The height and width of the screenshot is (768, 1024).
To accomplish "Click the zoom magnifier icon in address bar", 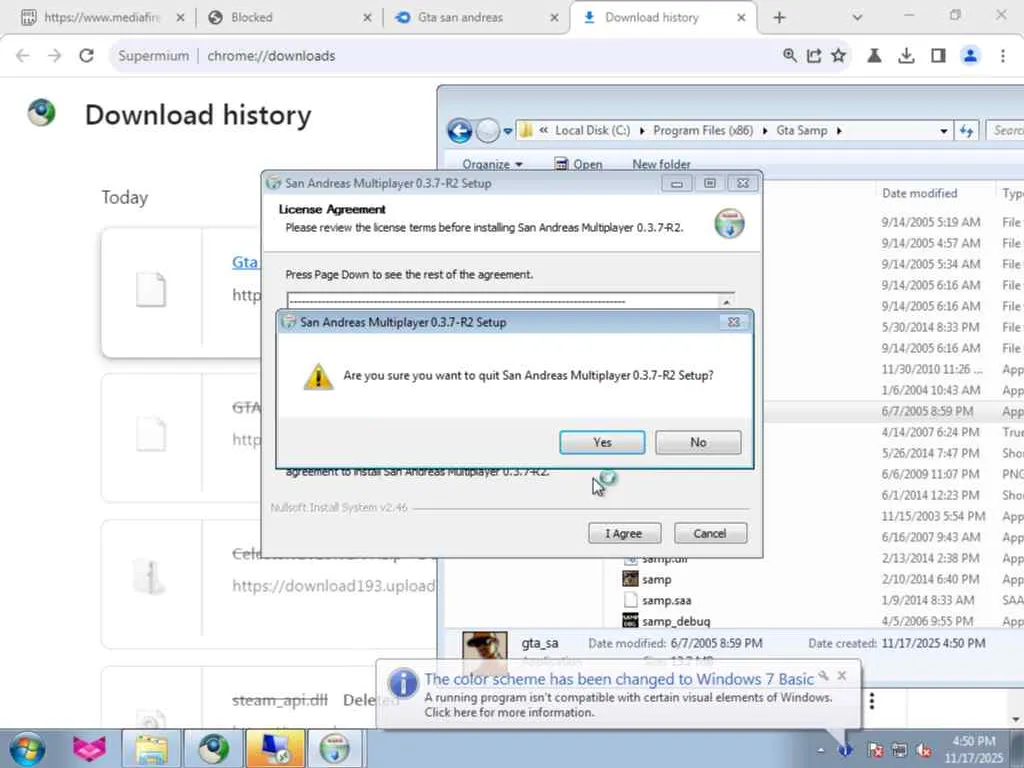I will [790, 56].
